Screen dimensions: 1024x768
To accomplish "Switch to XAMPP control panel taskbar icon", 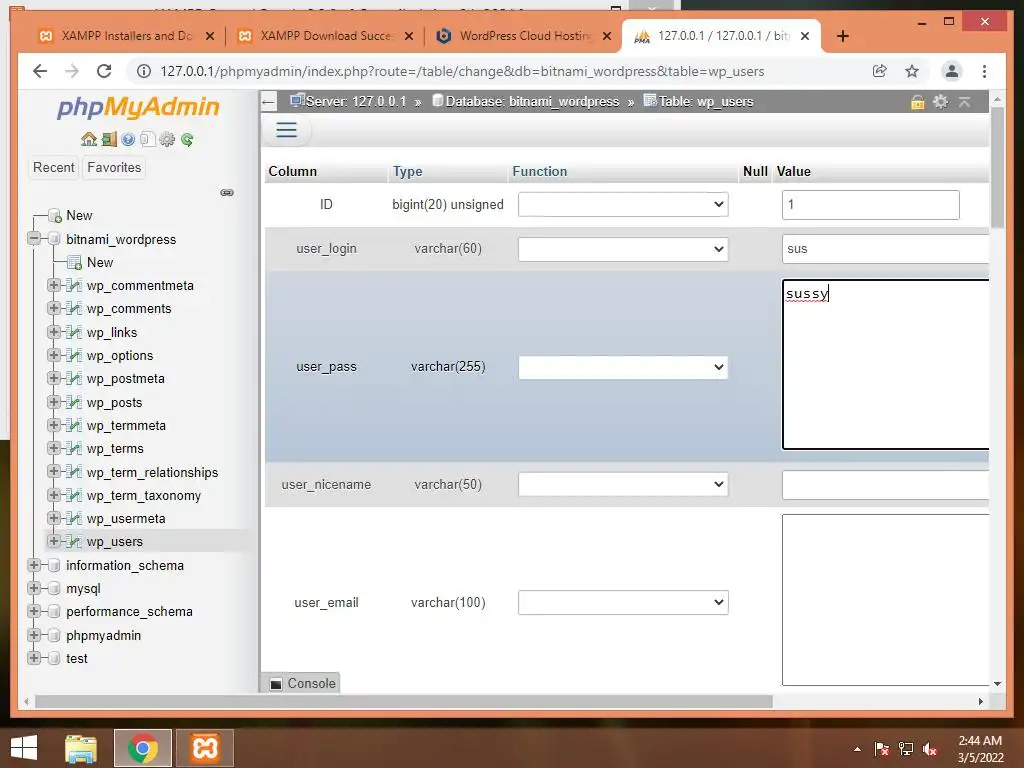I will click(x=205, y=748).
